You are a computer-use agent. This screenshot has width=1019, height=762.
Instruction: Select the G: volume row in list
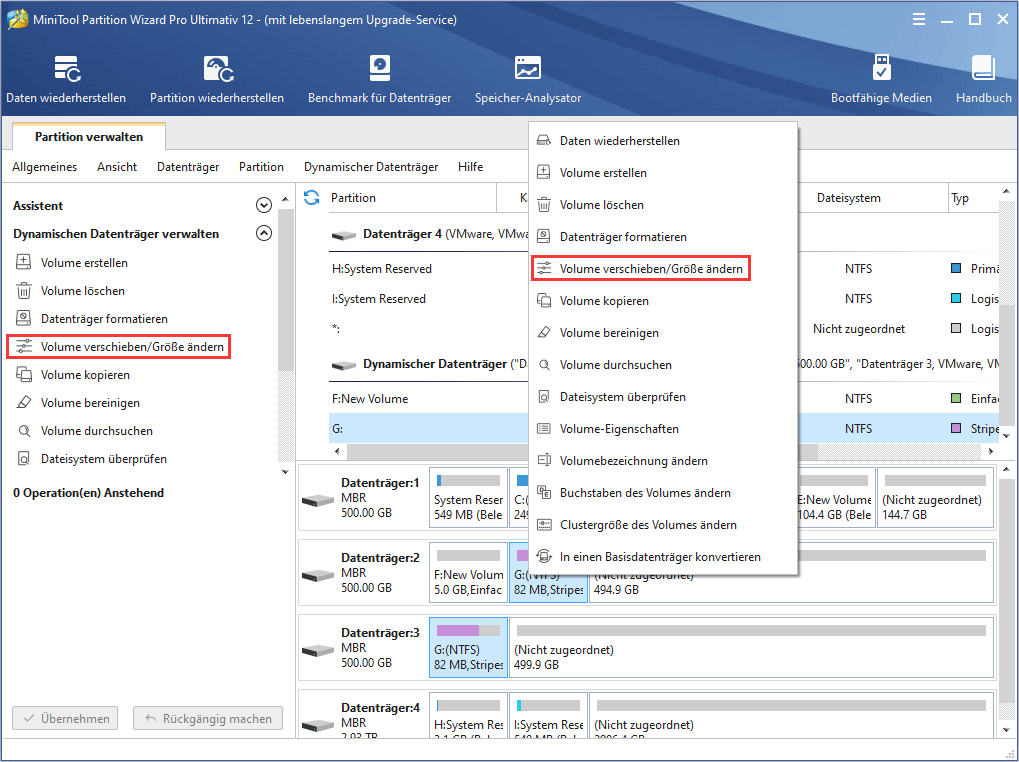coord(429,429)
